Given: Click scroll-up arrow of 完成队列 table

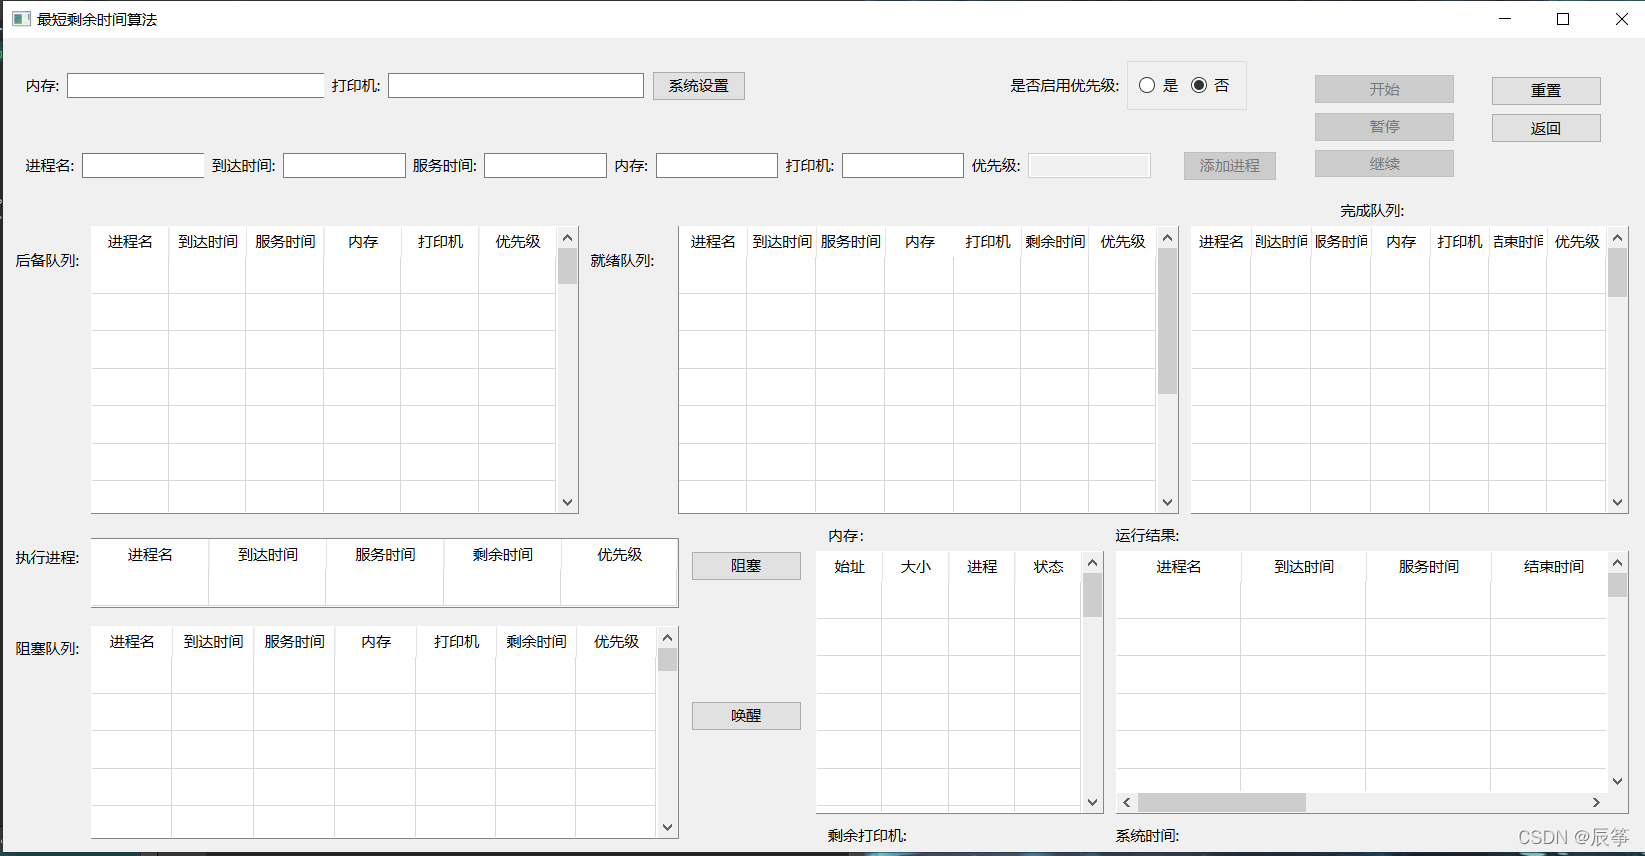Looking at the screenshot, I should point(1617,238).
